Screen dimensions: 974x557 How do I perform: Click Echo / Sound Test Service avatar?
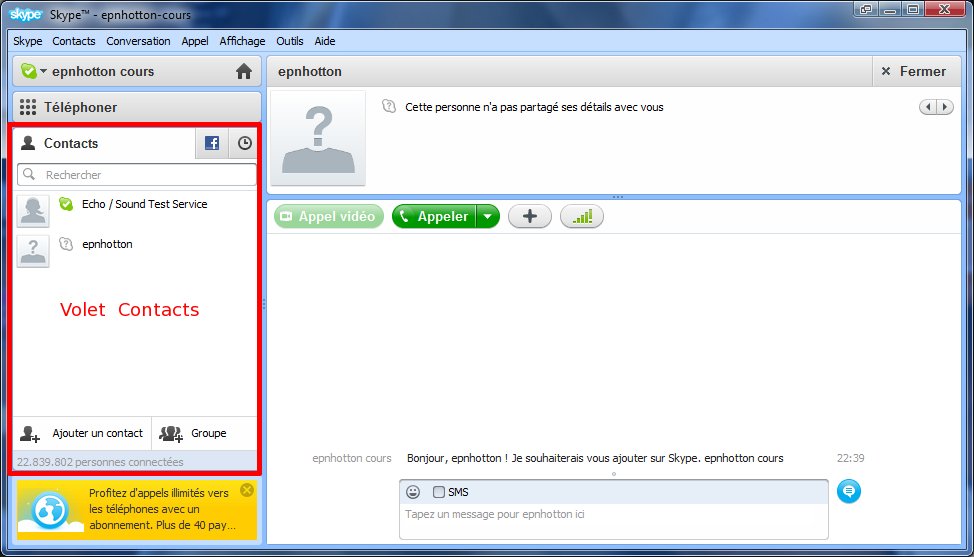[x=33, y=210]
